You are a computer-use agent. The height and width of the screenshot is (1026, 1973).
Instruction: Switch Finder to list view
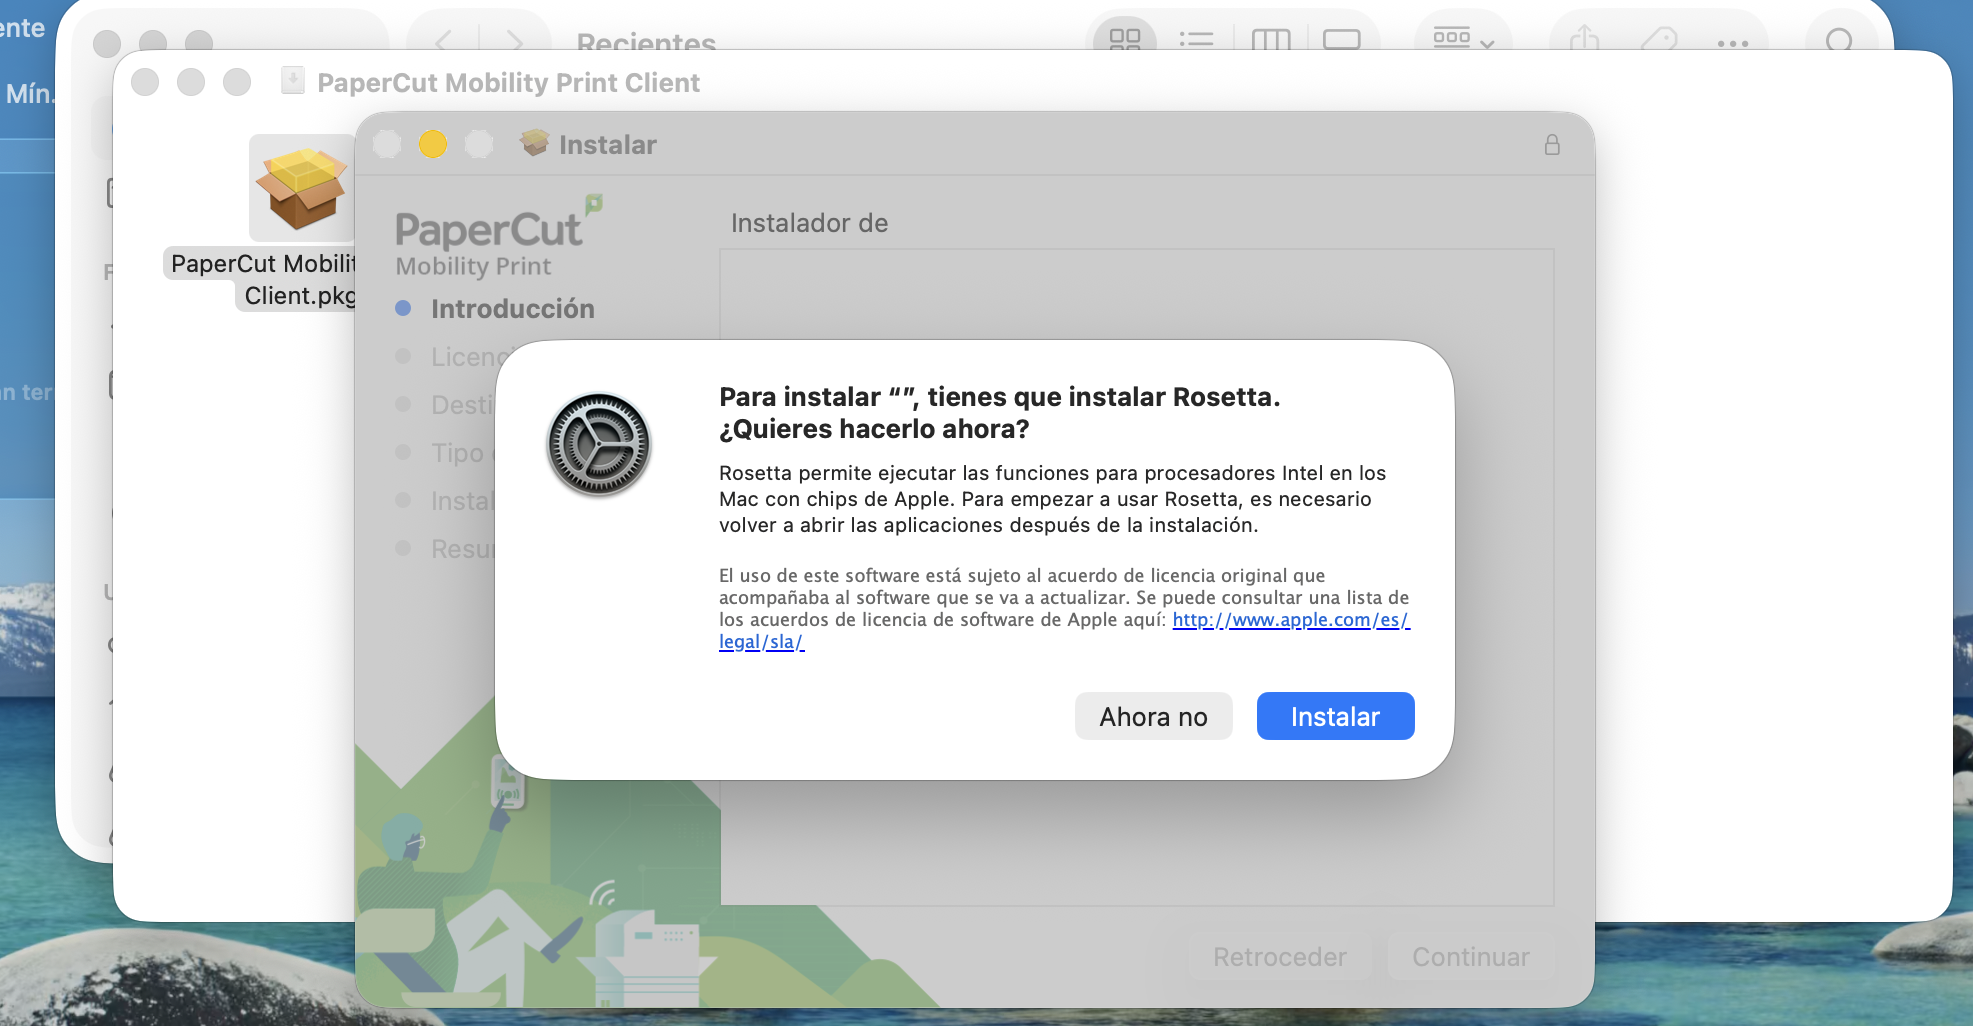click(1196, 39)
